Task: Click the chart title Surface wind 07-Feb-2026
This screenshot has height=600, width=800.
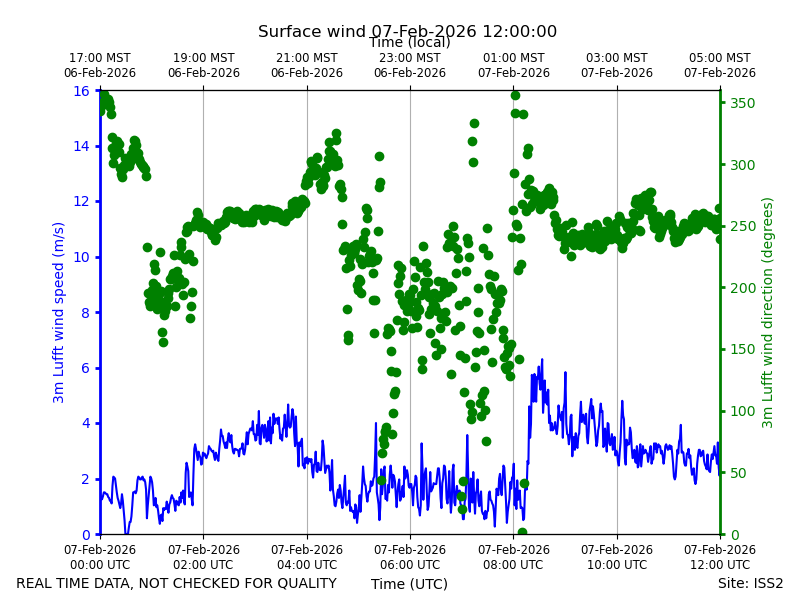Action: point(407,31)
